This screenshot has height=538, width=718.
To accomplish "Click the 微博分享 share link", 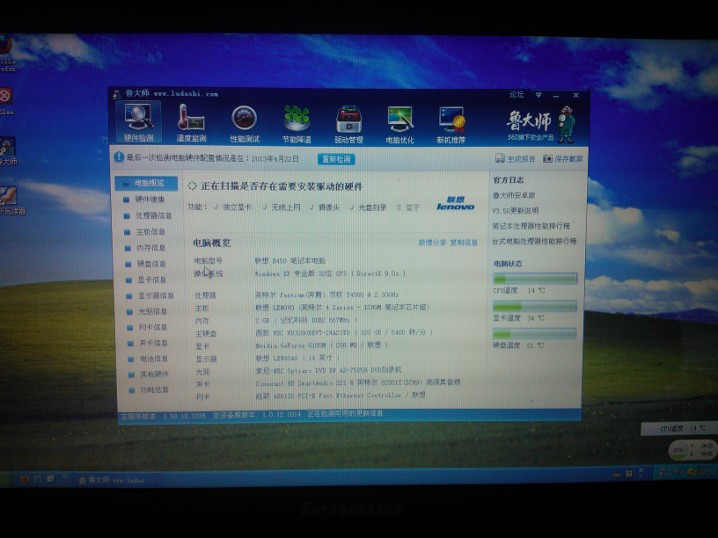I will pos(432,242).
